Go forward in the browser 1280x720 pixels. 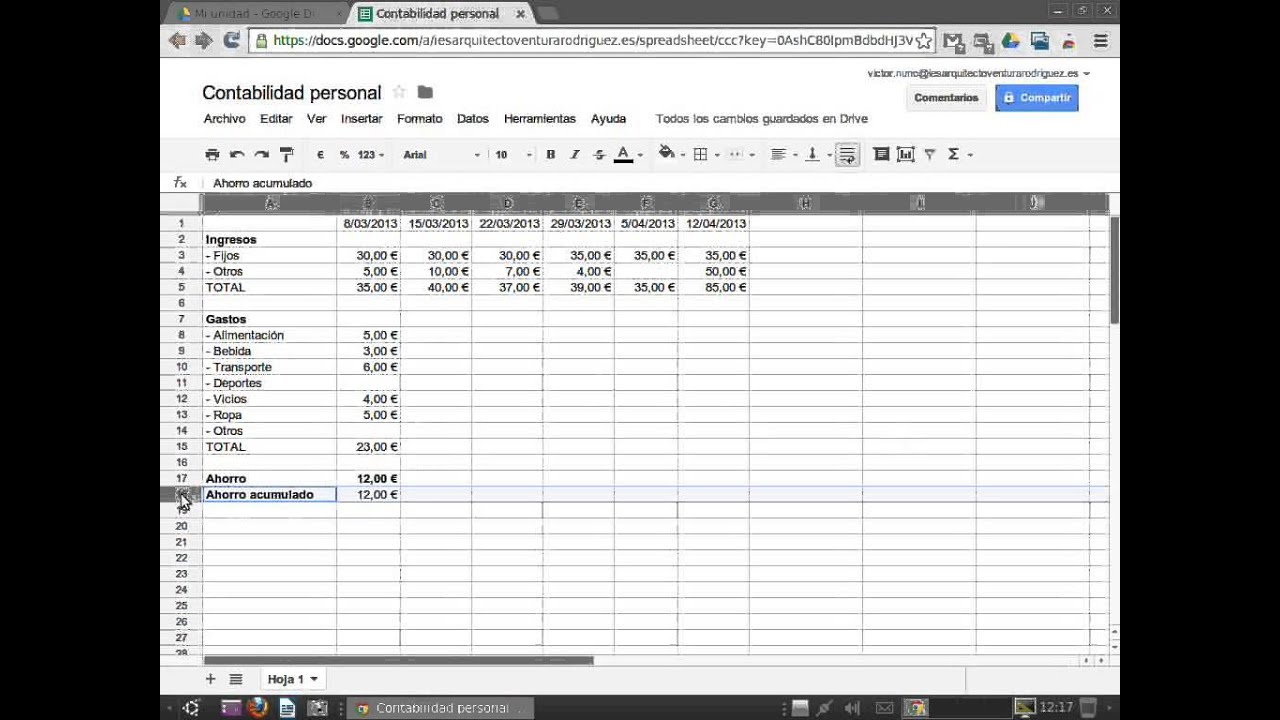pyautogui.click(x=204, y=41)
